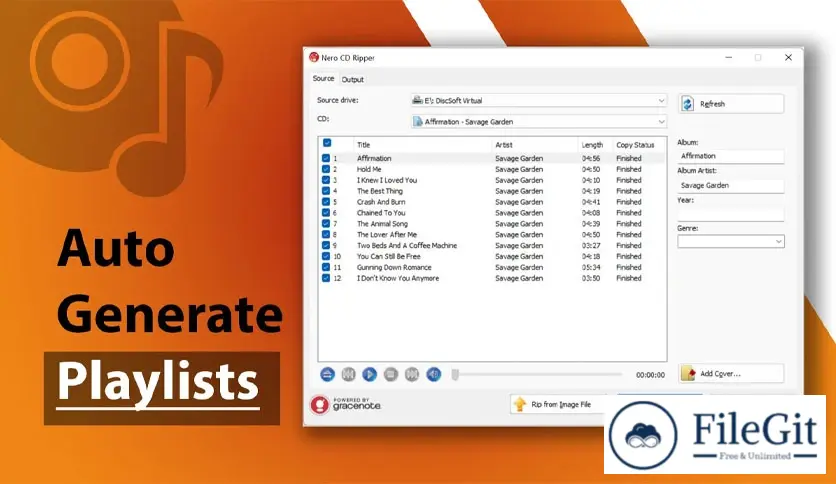Select the track title 'Hold Me'
The image size is (836, 484).
369,169
